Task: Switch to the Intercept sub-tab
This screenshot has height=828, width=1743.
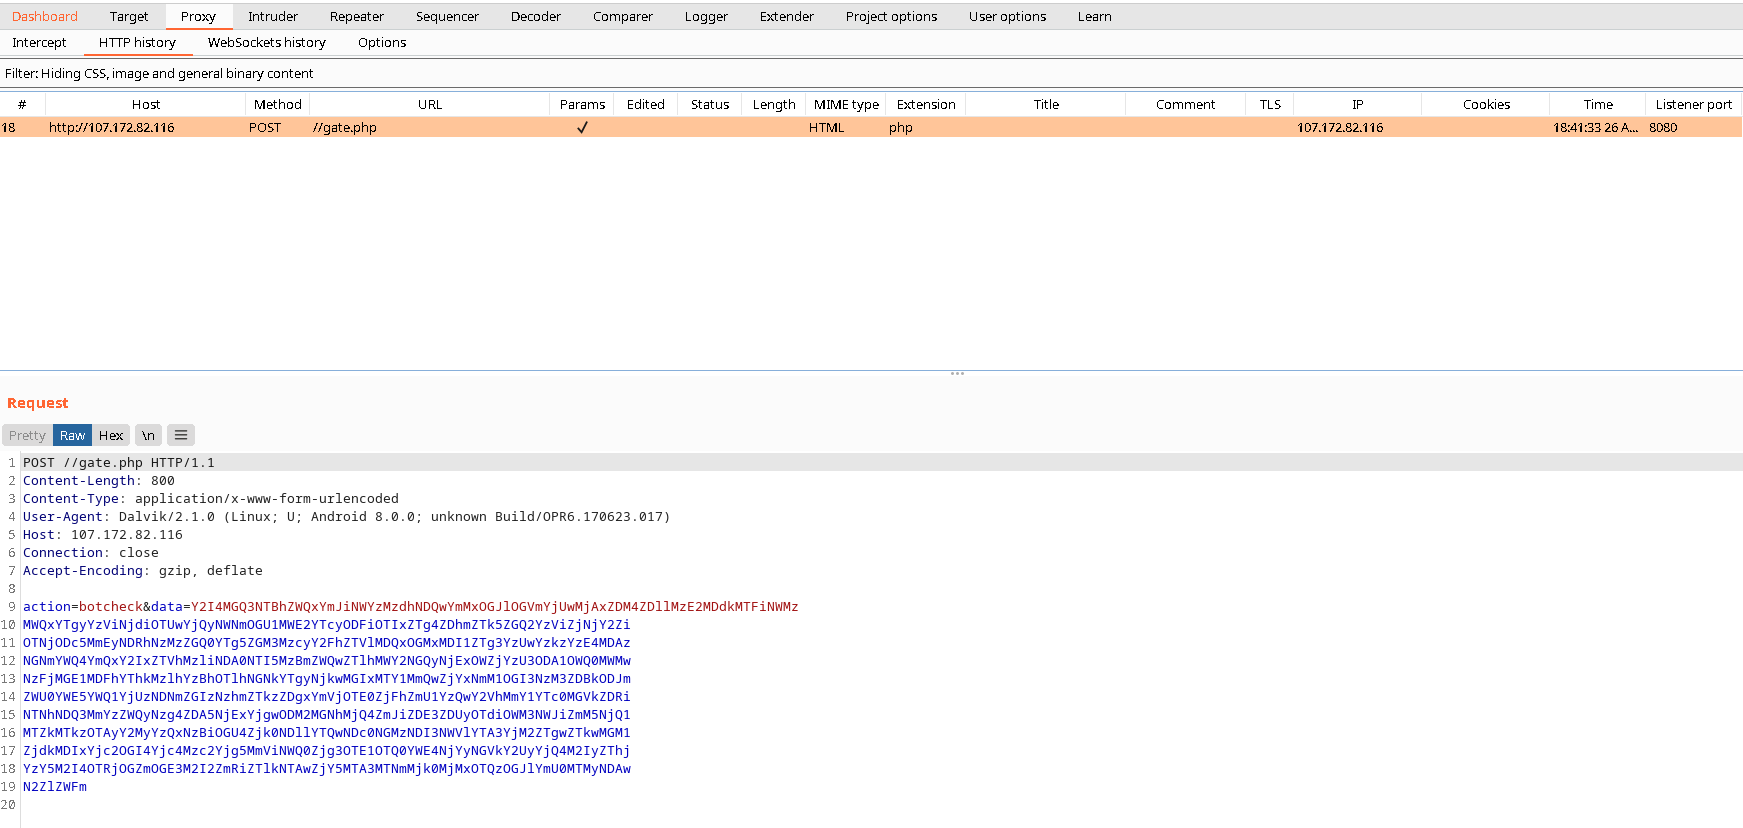Action: click(x=39, y=42)
